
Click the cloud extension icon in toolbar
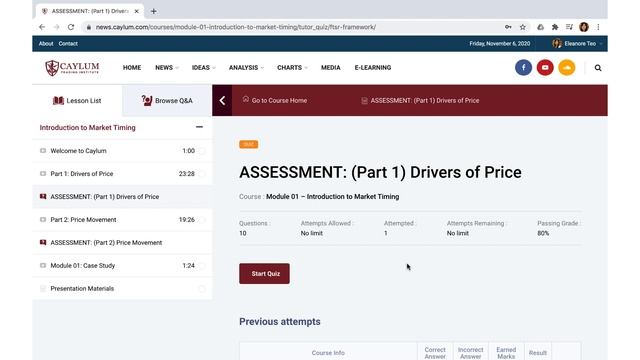pyautogui.click(x=540, y=27)
